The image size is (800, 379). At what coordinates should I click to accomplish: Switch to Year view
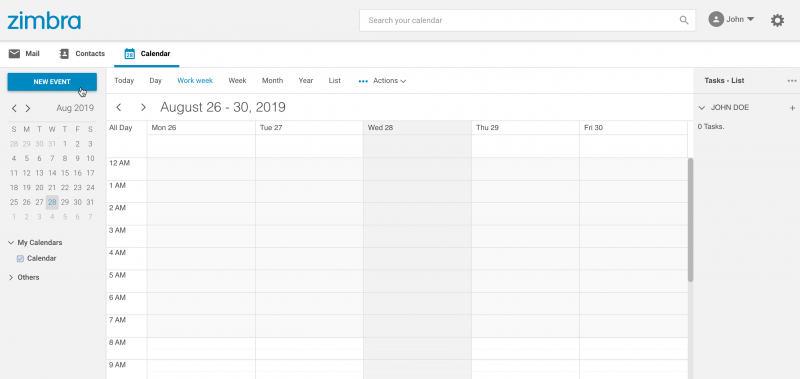(306, 81)
